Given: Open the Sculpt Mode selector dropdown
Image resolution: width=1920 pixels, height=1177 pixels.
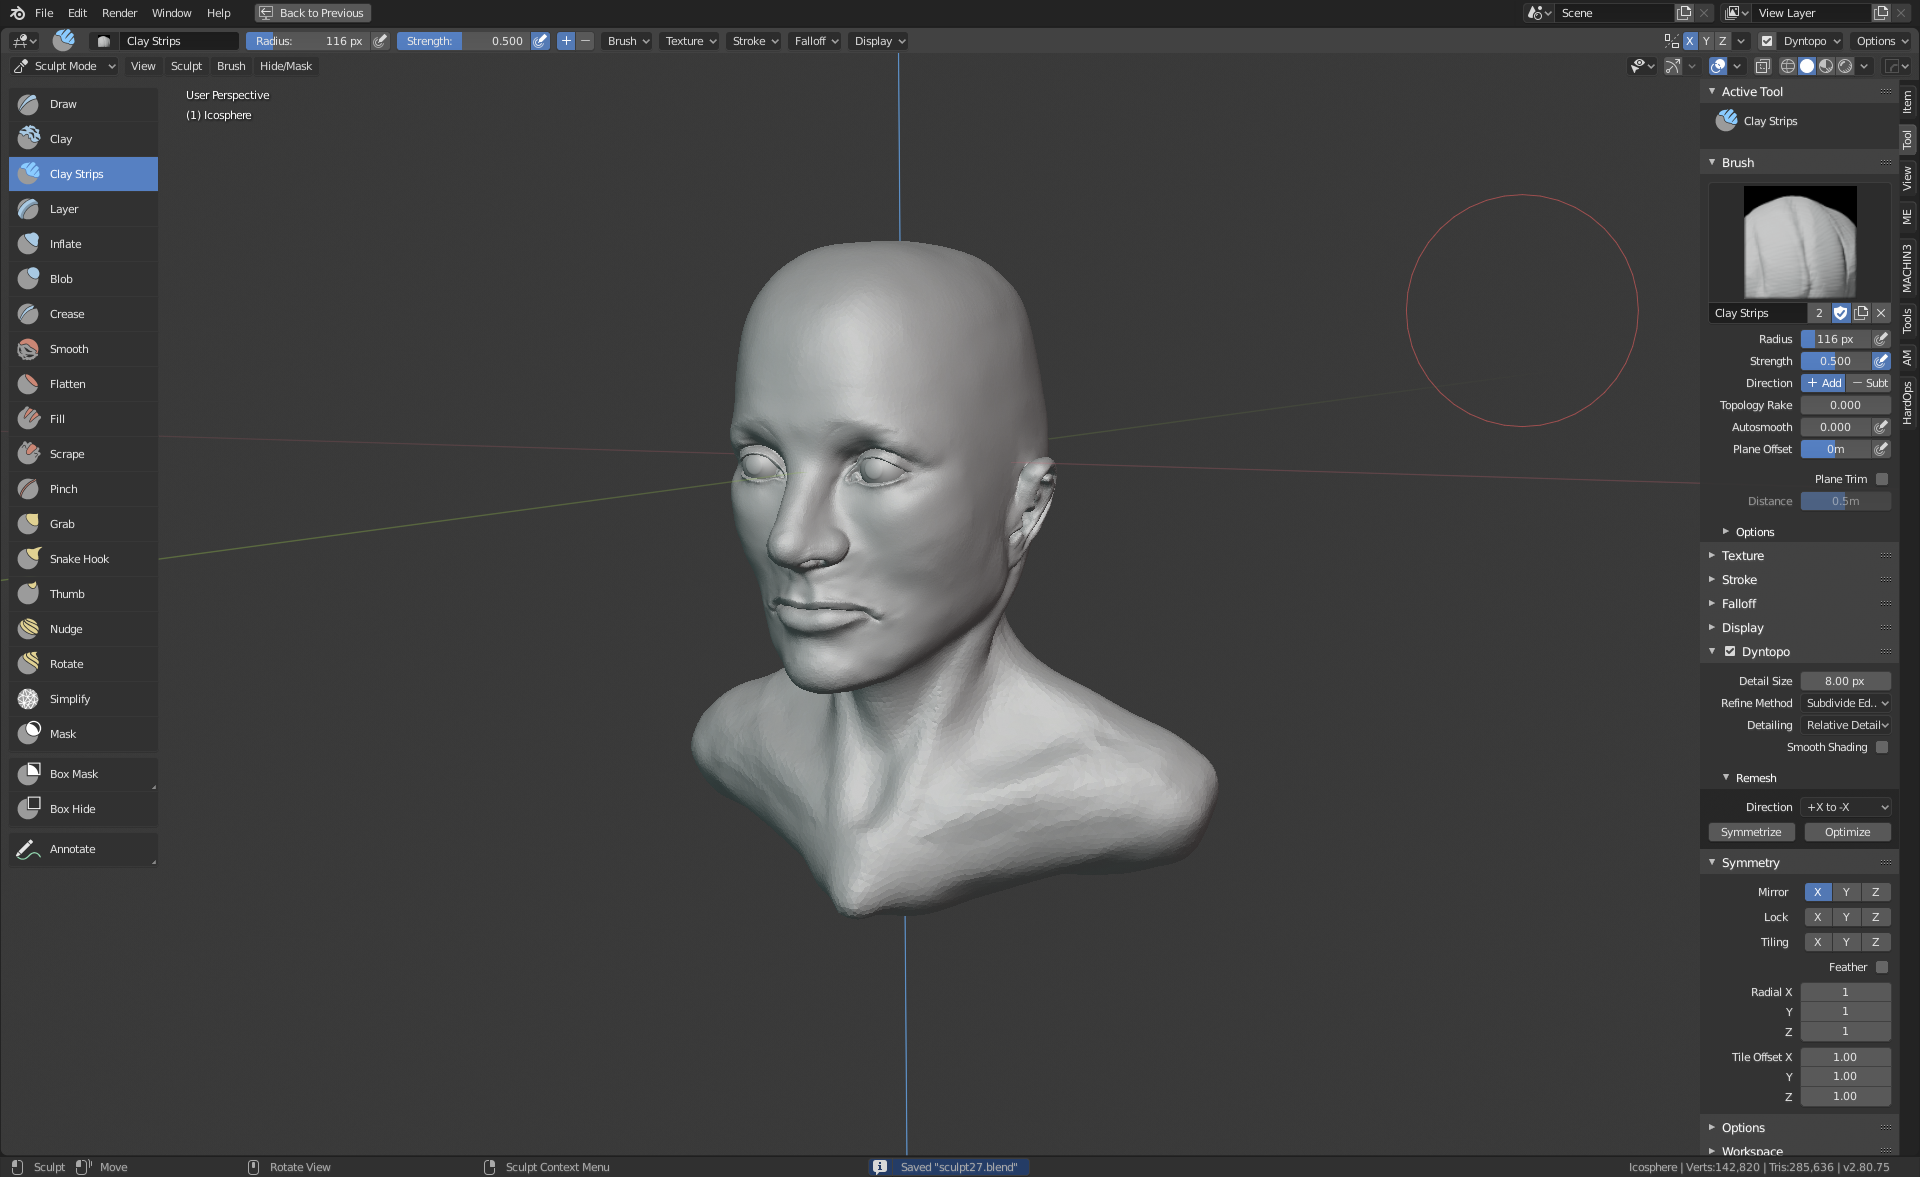Looking at the screenshot, I should tap(65, 66).
